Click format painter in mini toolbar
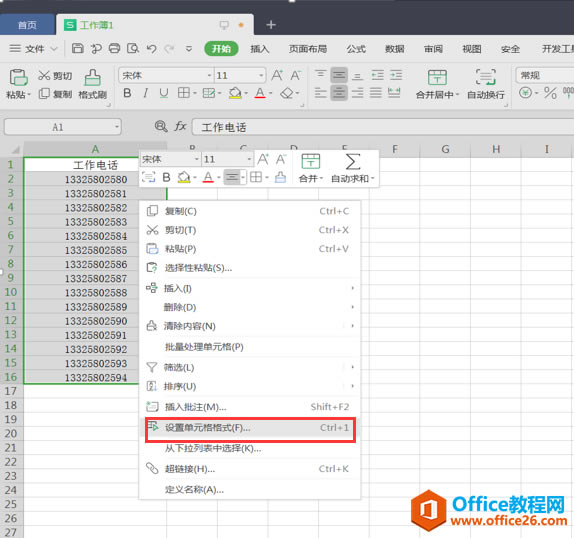 coord(280,178)
